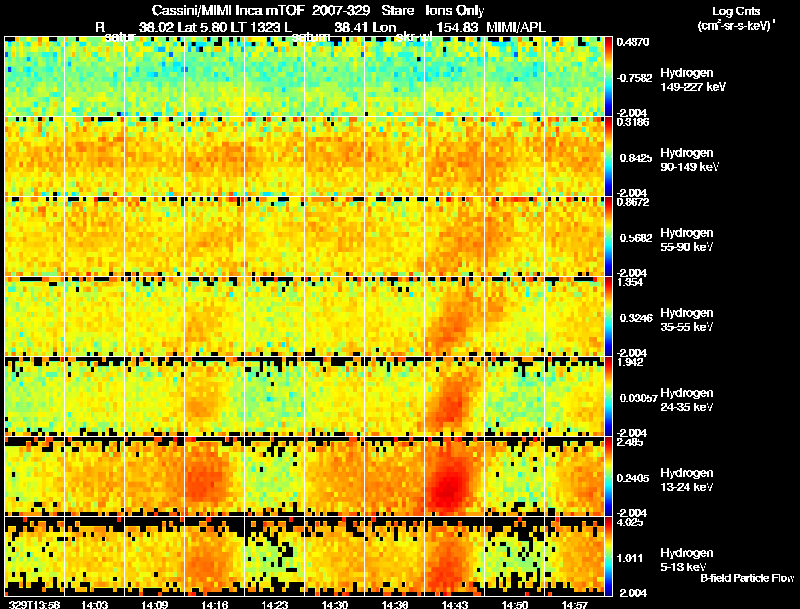Screen dimensions: 800x609
Task: Click the 0.4870 scale maximum value
Action: 633,42
